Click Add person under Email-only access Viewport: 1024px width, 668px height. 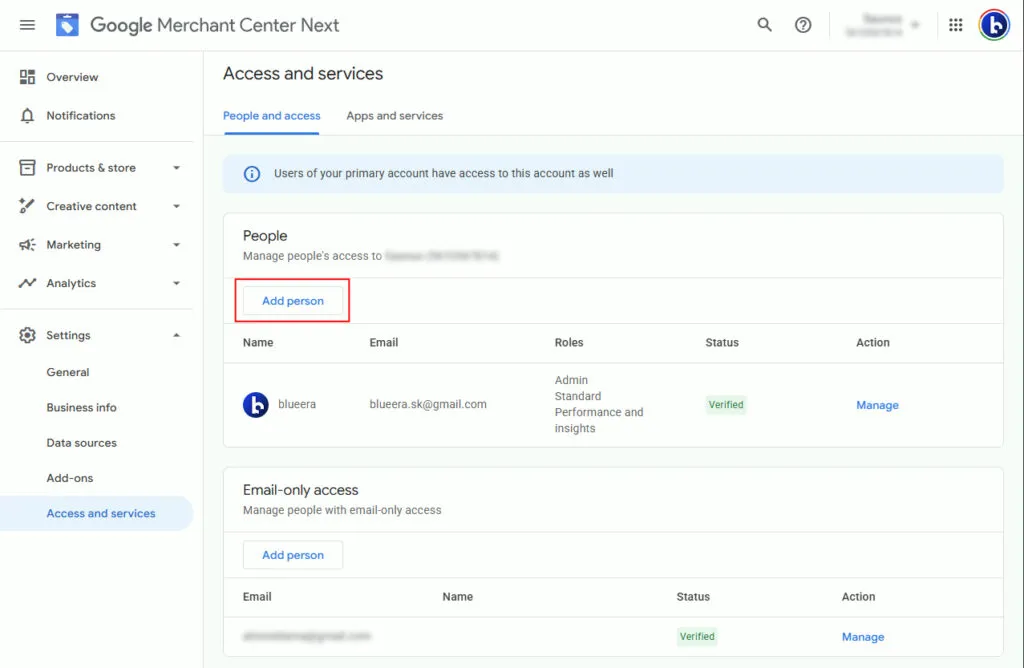(293, 555)
